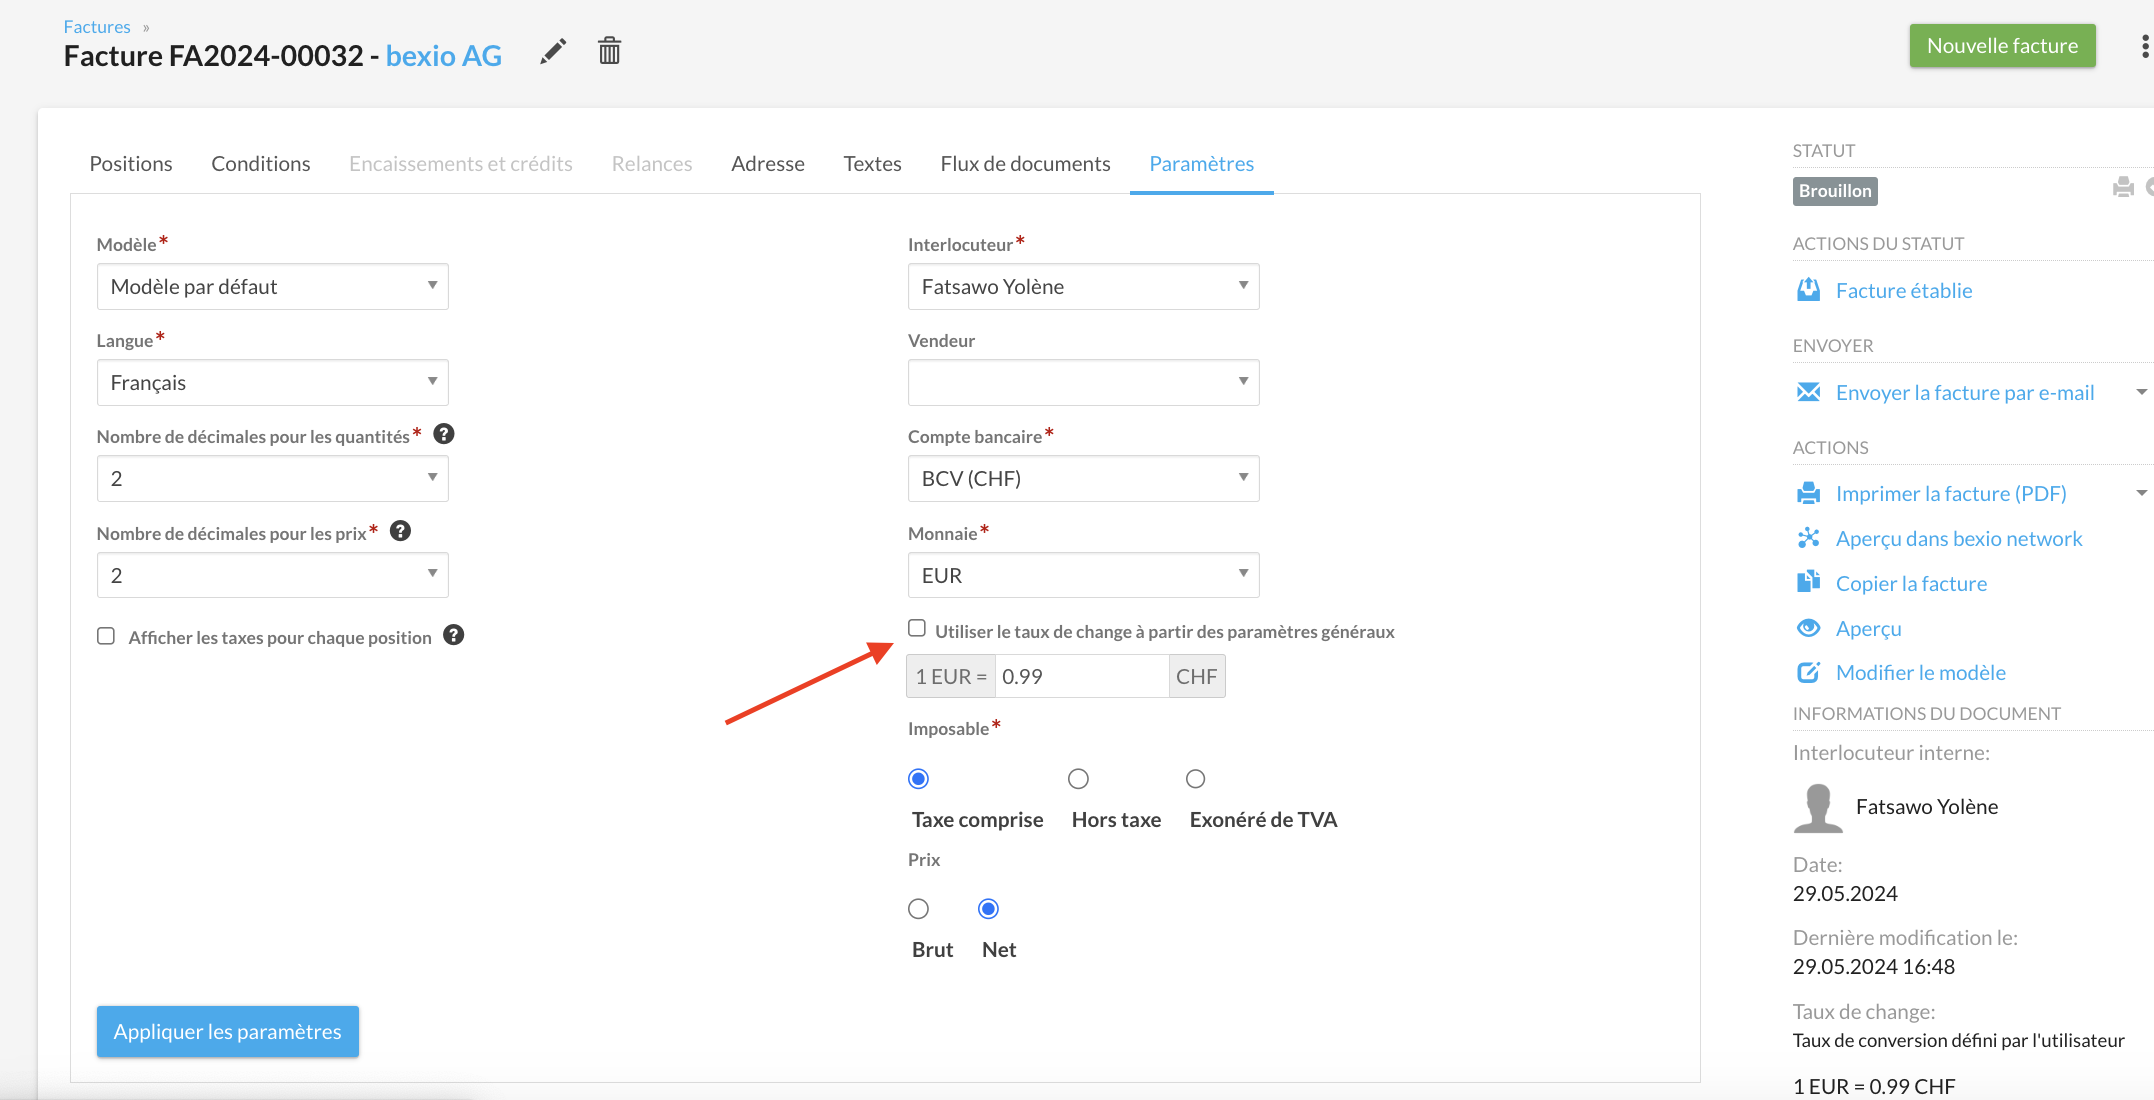Image resolution: width=2154 pixels, height=1100 pixels.
Task: Click the trash delete invoice icon
Action: click(609, 51)
